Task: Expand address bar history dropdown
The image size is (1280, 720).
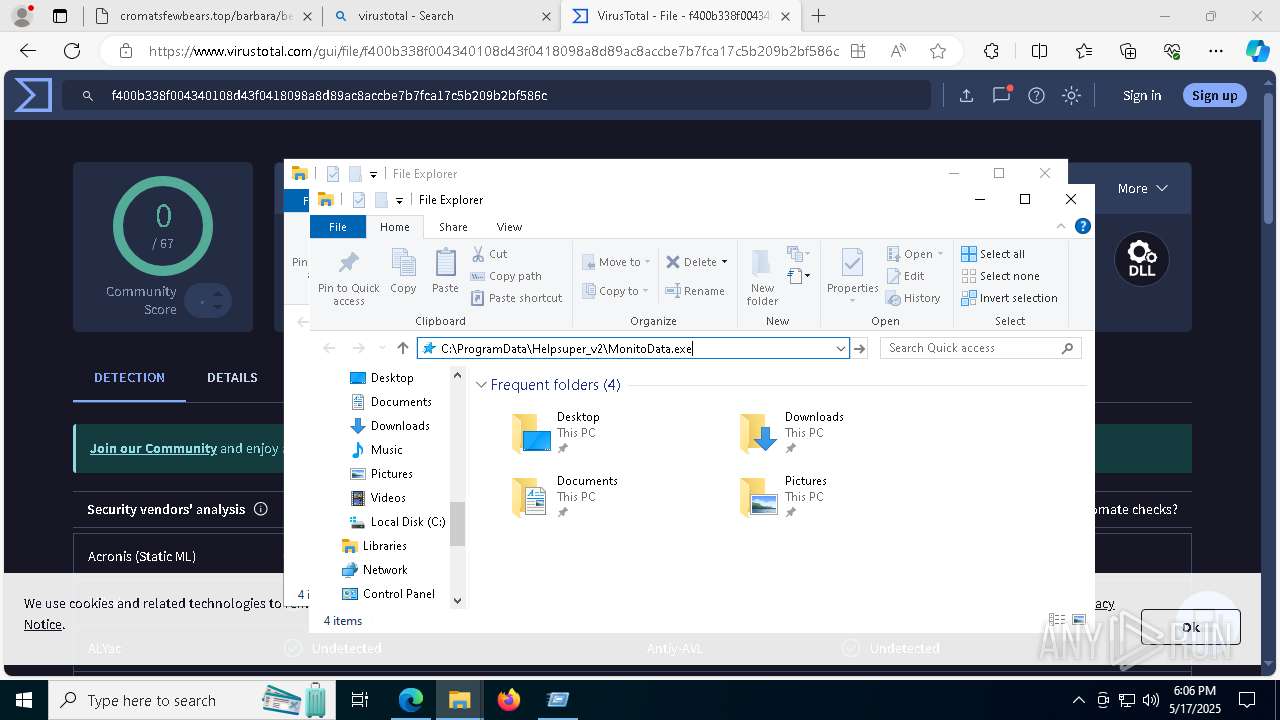Action: pyautogui.click(x=841, y=348)
